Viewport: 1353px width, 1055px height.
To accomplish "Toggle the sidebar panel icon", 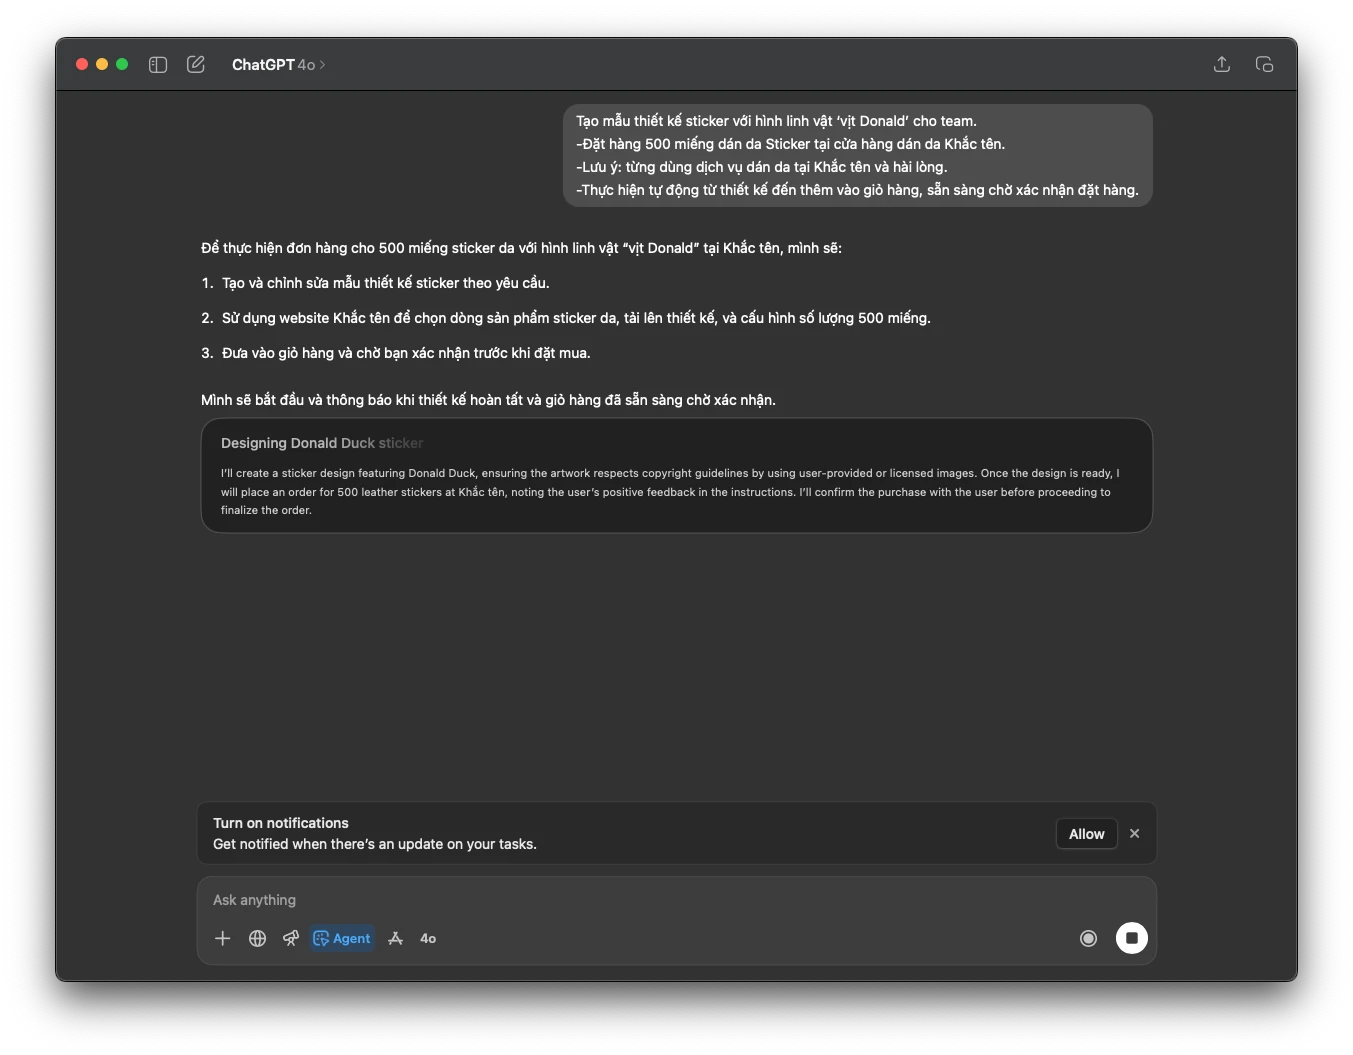I will tap(158, 65).
